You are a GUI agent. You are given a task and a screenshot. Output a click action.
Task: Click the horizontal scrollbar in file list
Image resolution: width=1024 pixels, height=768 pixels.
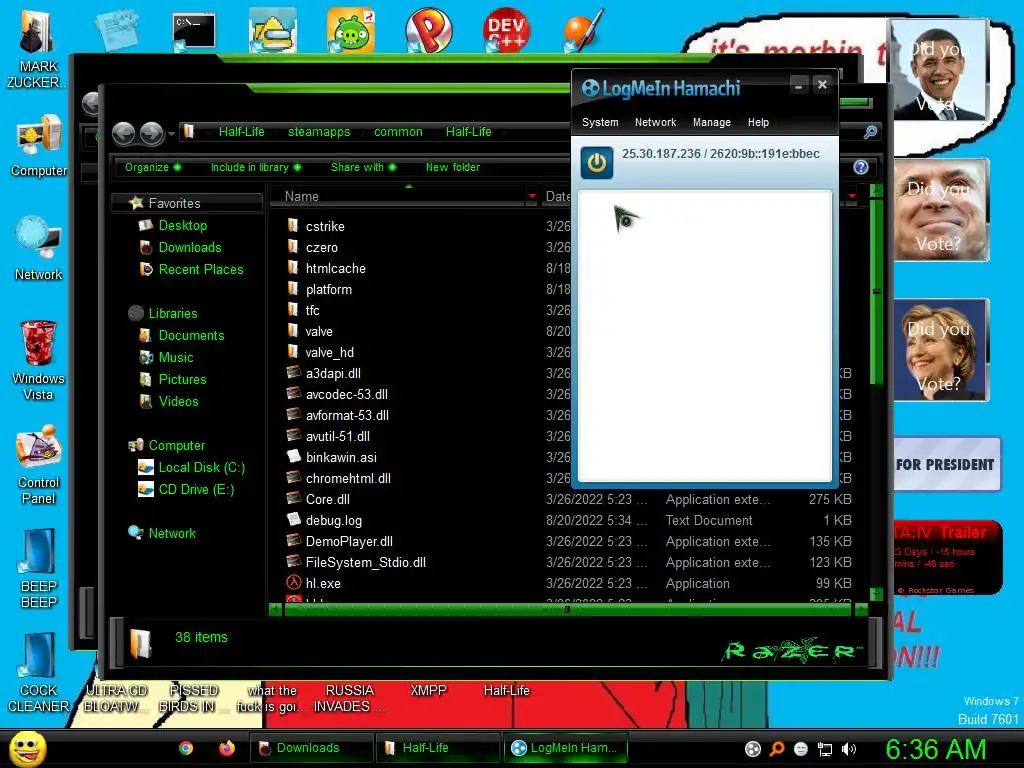[x=567, y=609]
